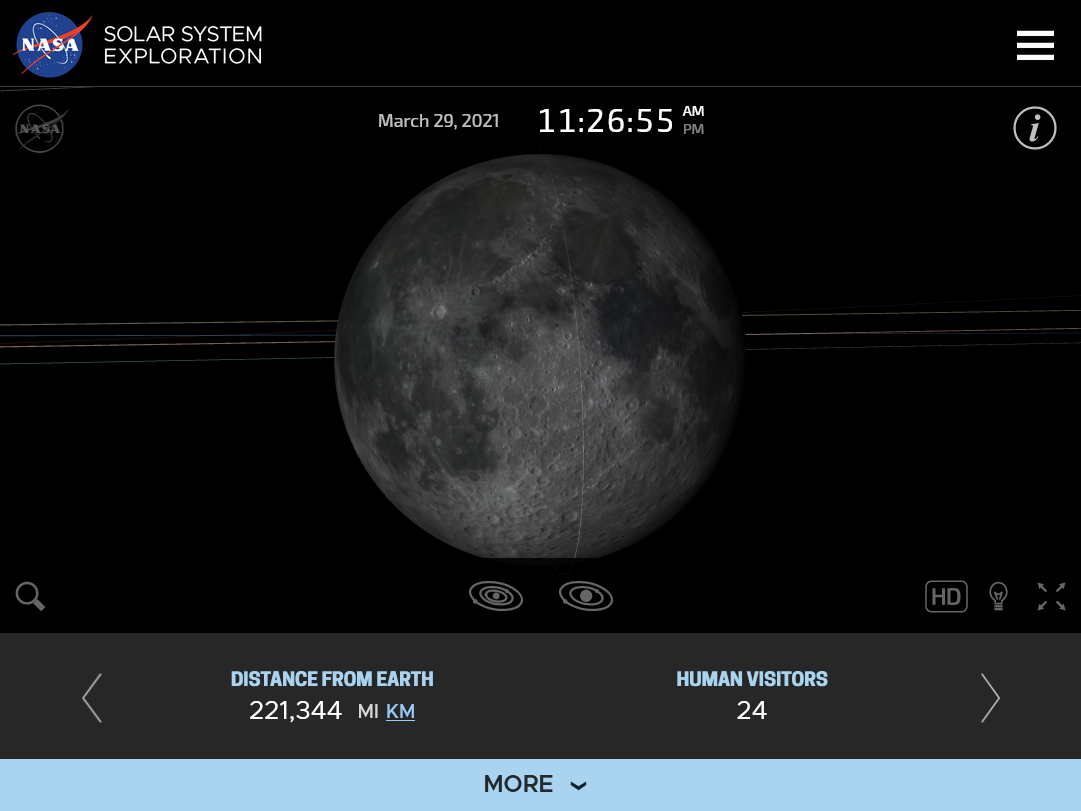The image size is (1081, 811).
Task: Click the AM/PM indicator
Action: [x=694, y=120]
